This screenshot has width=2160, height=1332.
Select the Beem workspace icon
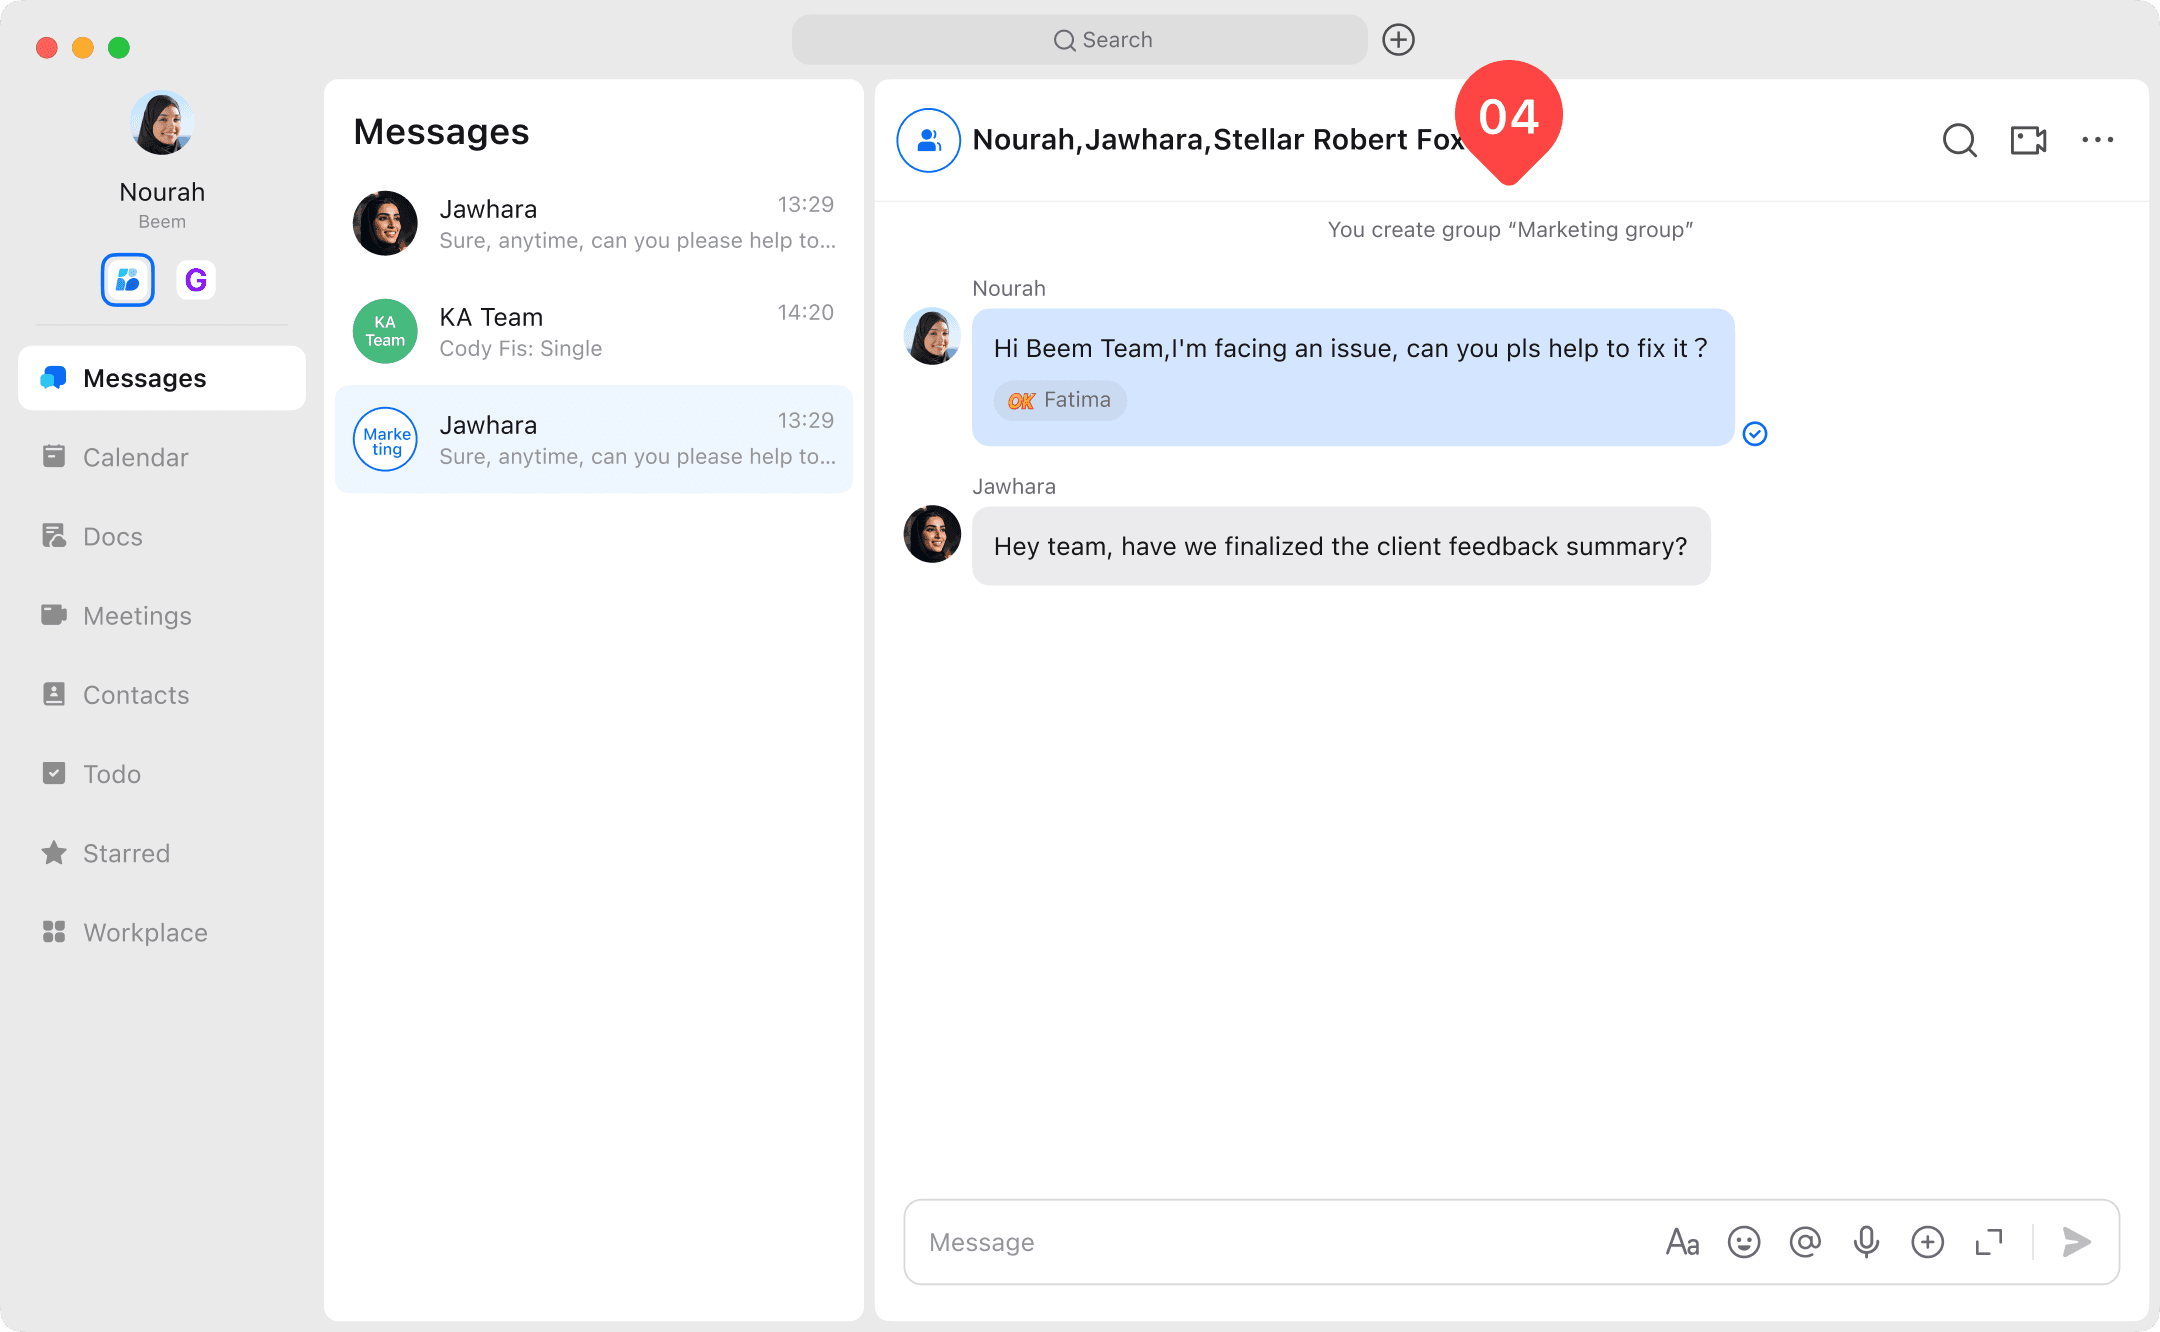(x=128, y=280)
